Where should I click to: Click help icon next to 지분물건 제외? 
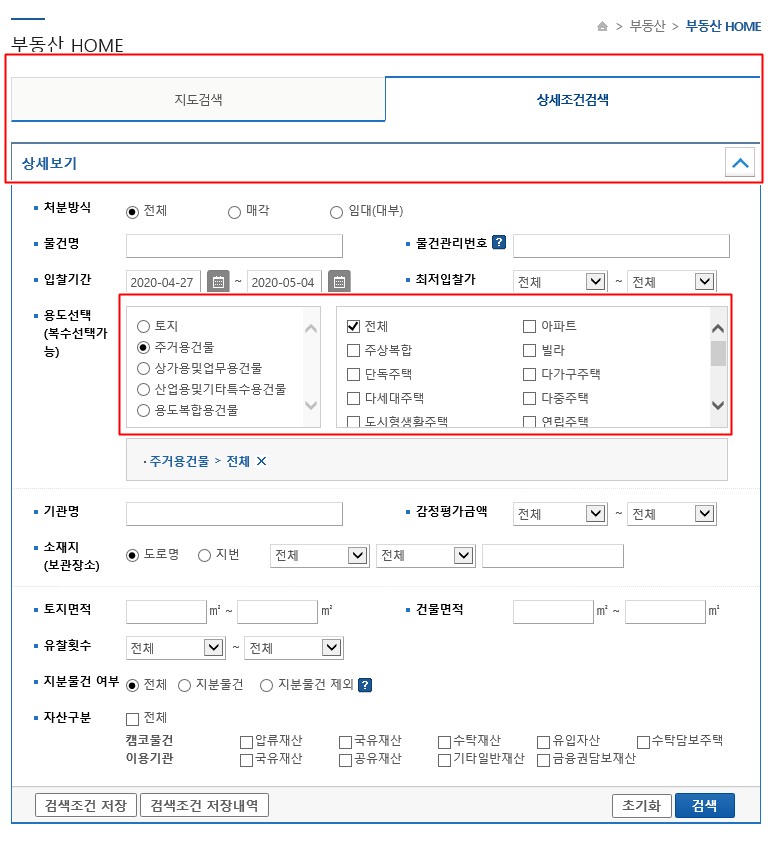(x=365, y=685)
